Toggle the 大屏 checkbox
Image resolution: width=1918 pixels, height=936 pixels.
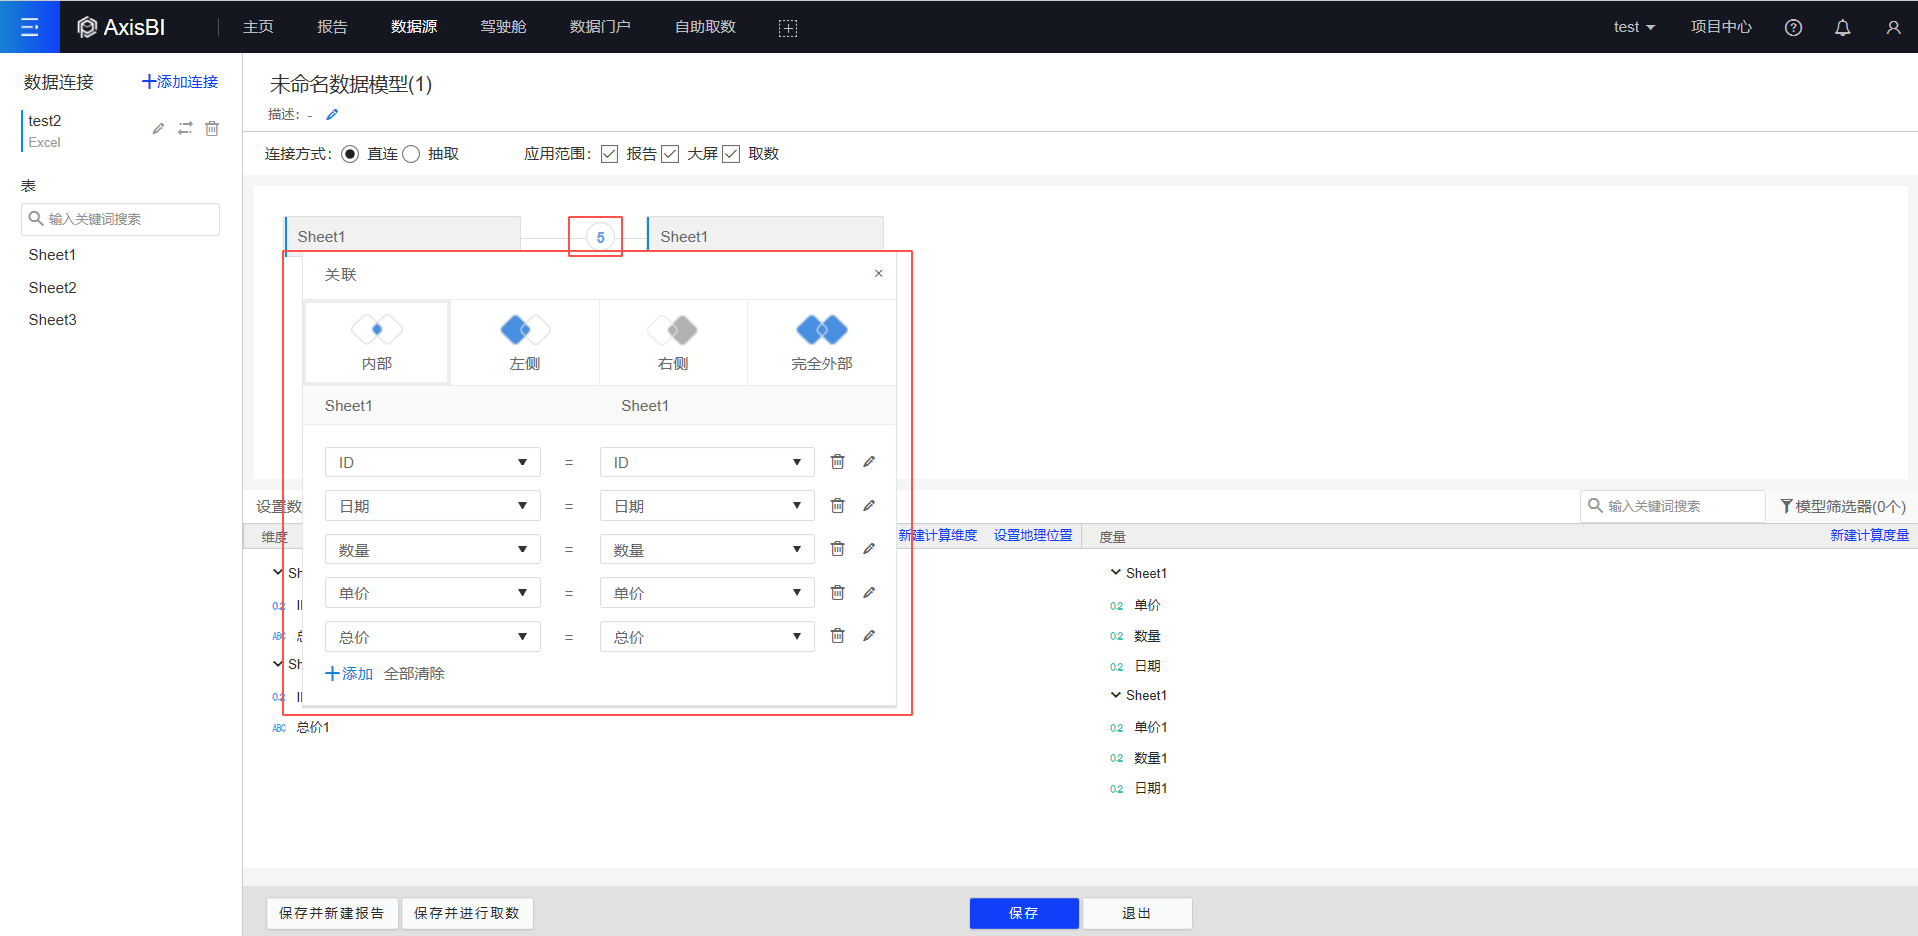670,154
